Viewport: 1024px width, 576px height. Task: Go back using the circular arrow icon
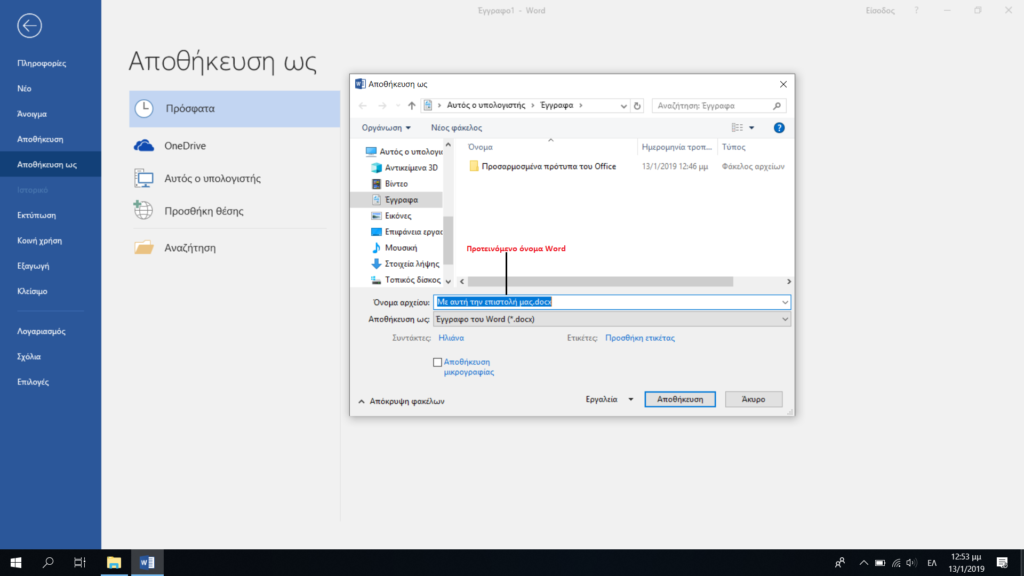click(x=29, y=26)
